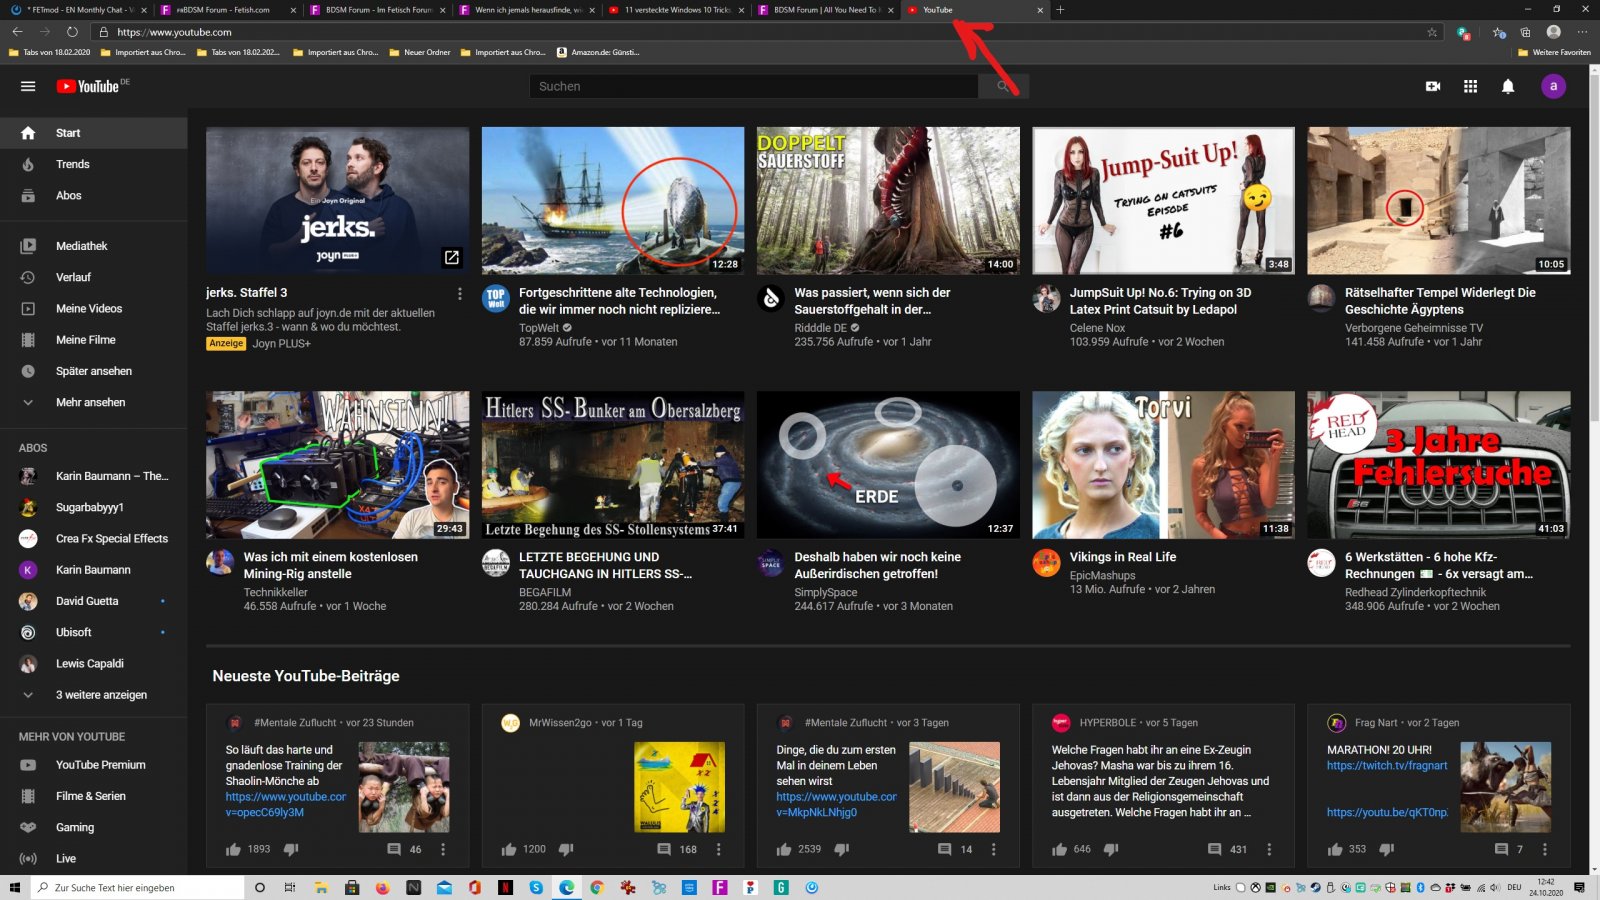Open the Netflix taskbar icon
1600x900 pixels.
coord(505,887)
